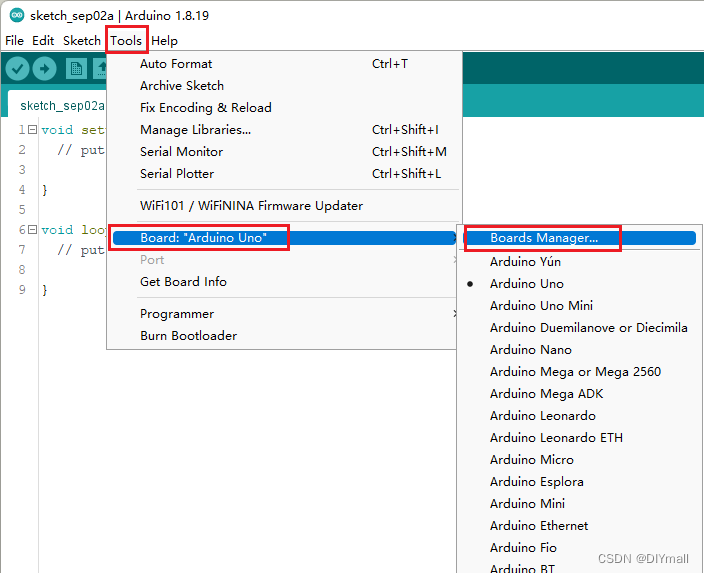Click the Arduino logo in title bar
The height and width of the screenshot is (573, 704).
17,15
